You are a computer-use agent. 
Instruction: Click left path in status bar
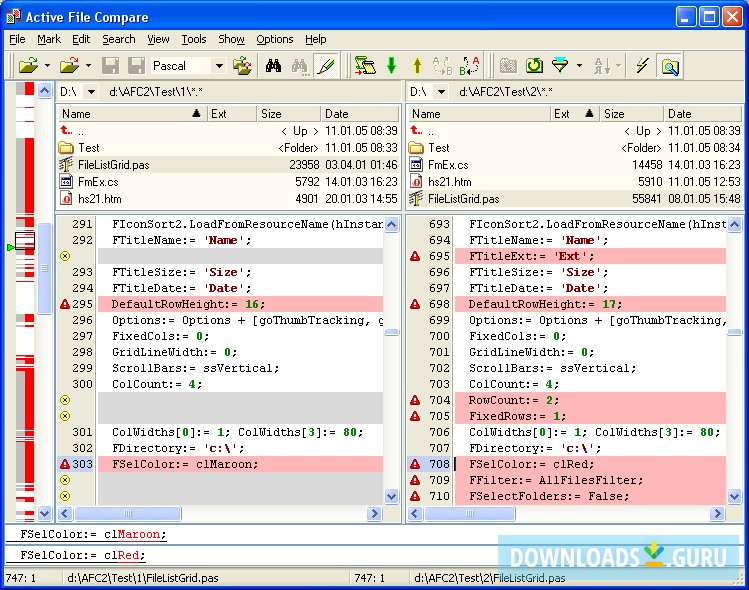coord(142,578)
